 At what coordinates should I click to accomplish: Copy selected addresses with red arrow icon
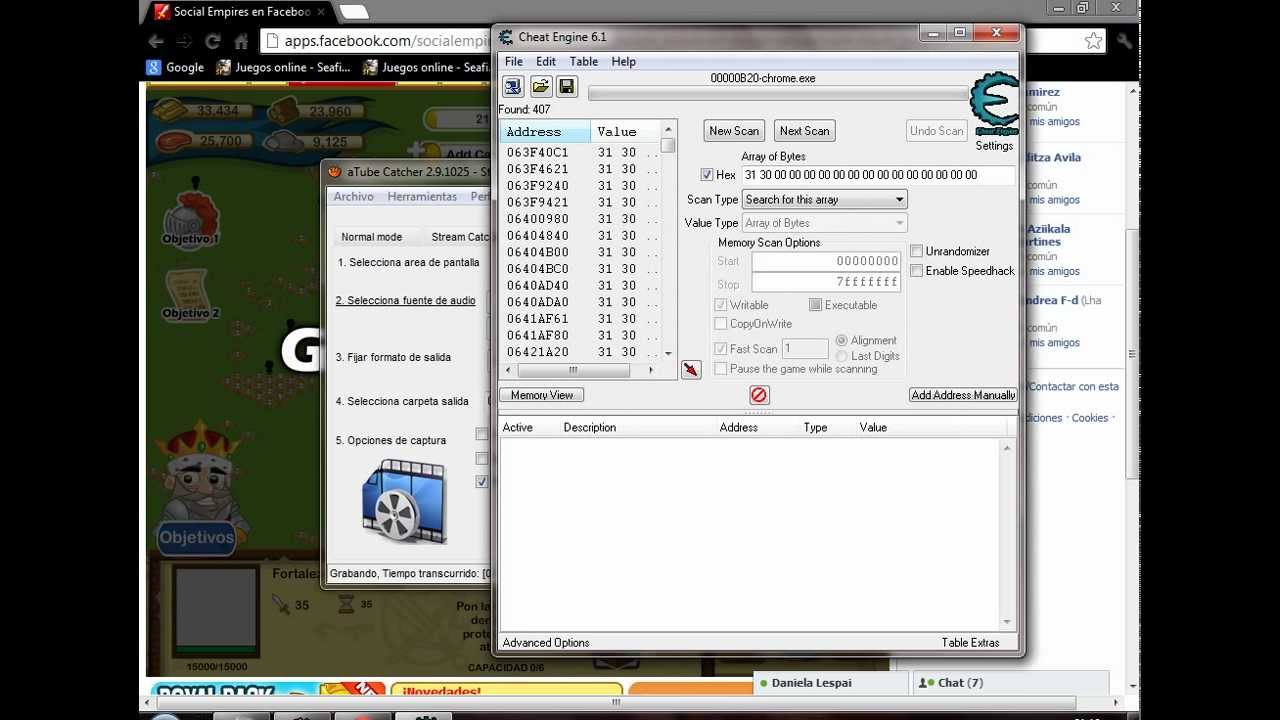click(x=690, y=370)
